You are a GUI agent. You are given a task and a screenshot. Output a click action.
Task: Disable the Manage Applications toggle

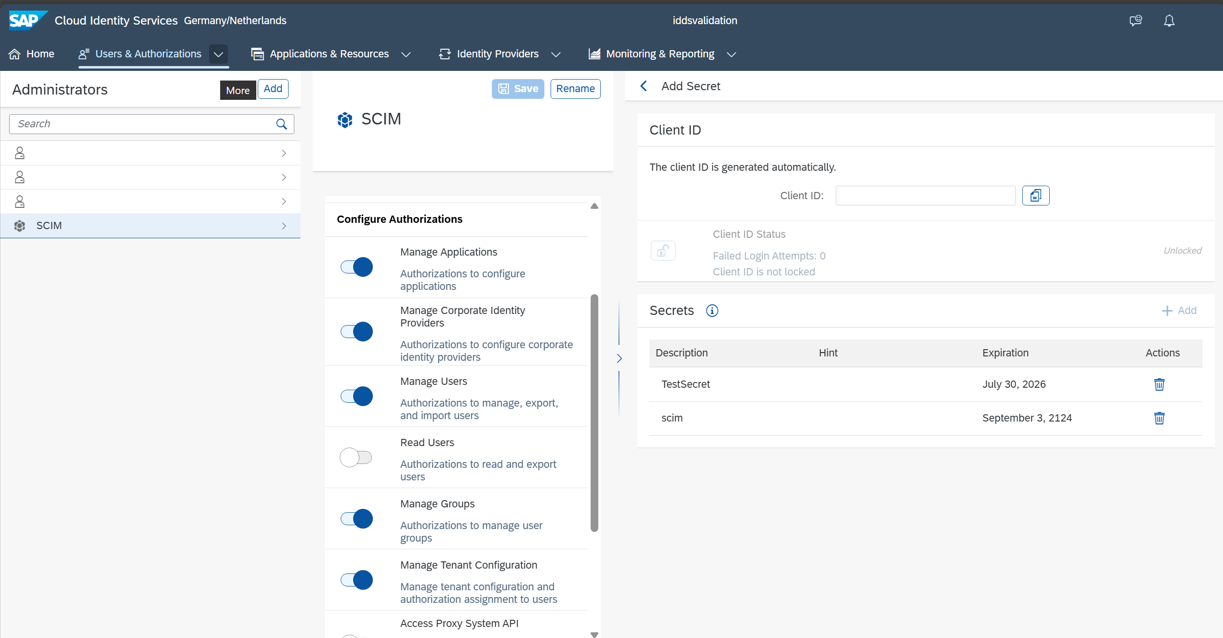[x=356, y=267]
